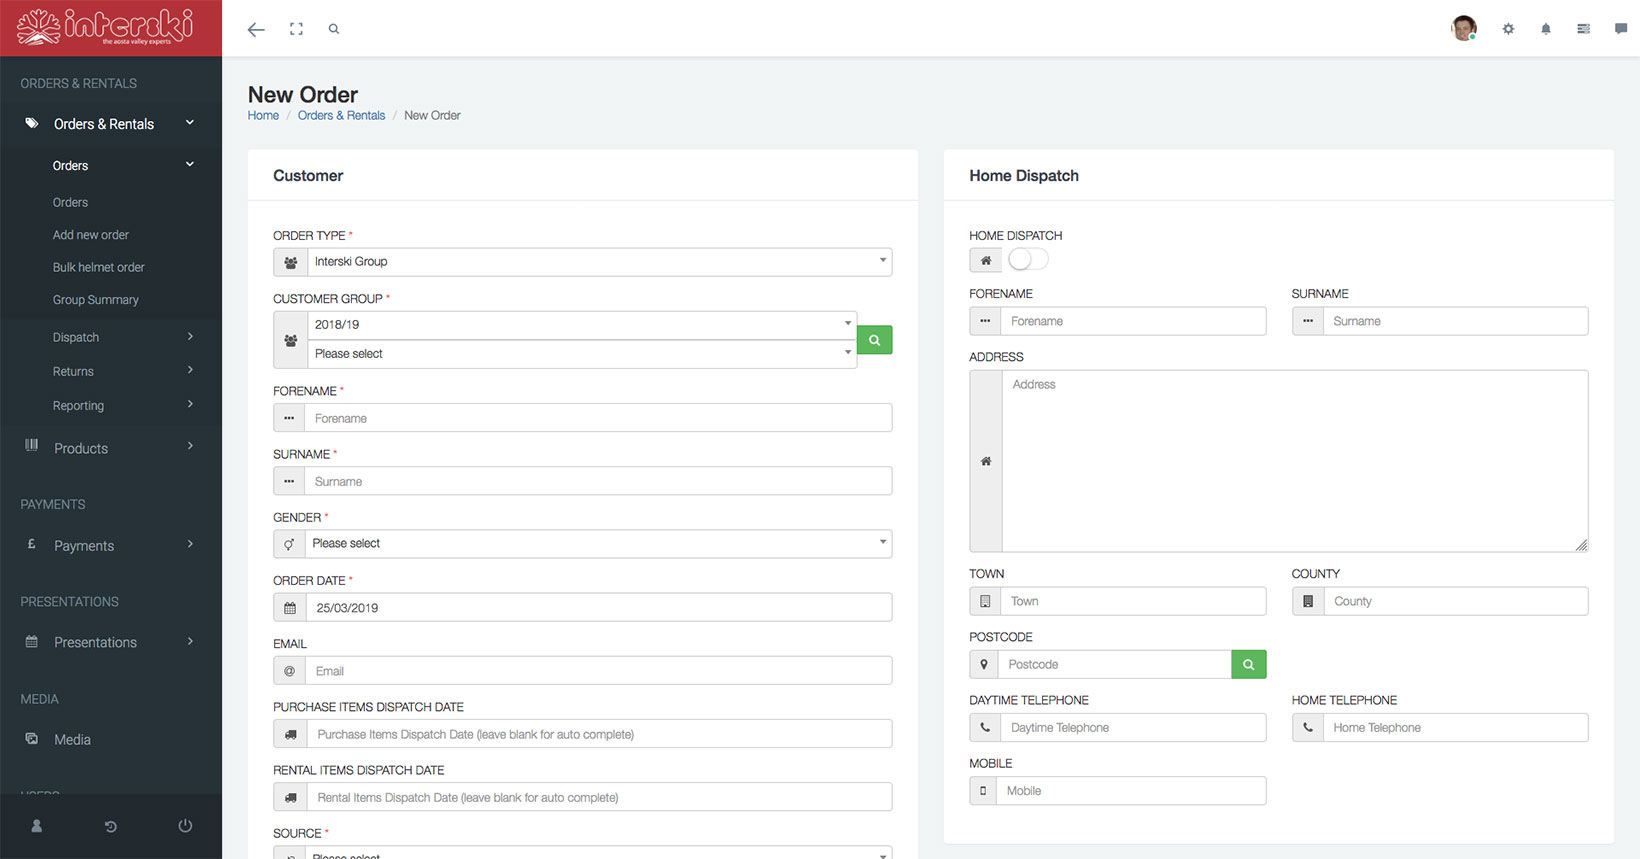Look up postcode with green search button
The height and width of the screenshot is (859, 1640).
[1249, 664]
